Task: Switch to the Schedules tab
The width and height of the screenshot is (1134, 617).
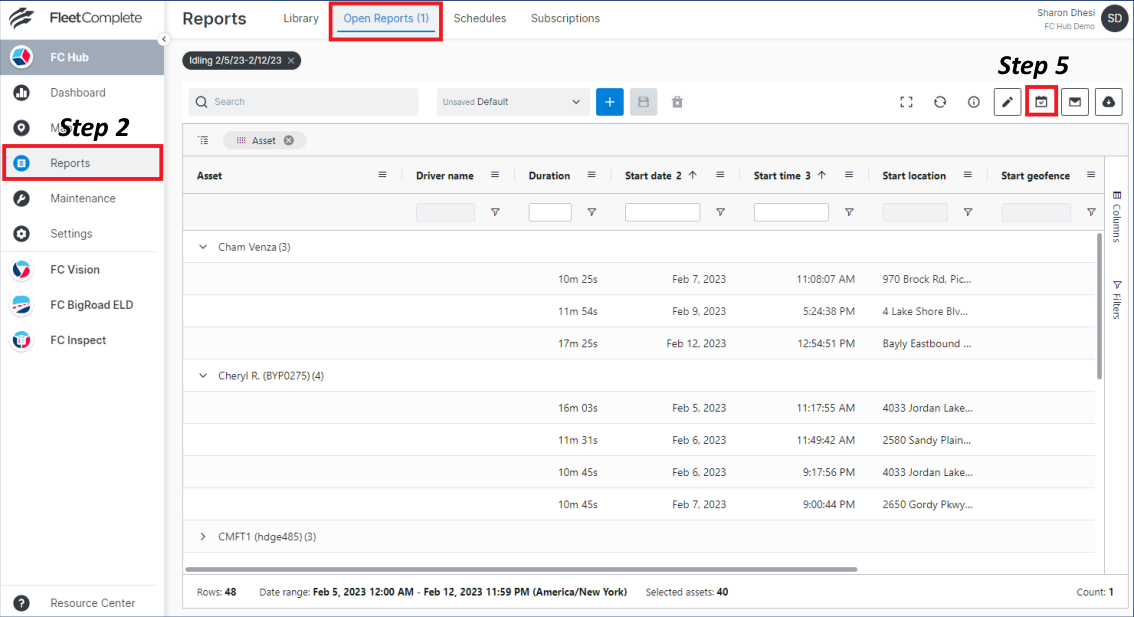Action: click(479, 18)
